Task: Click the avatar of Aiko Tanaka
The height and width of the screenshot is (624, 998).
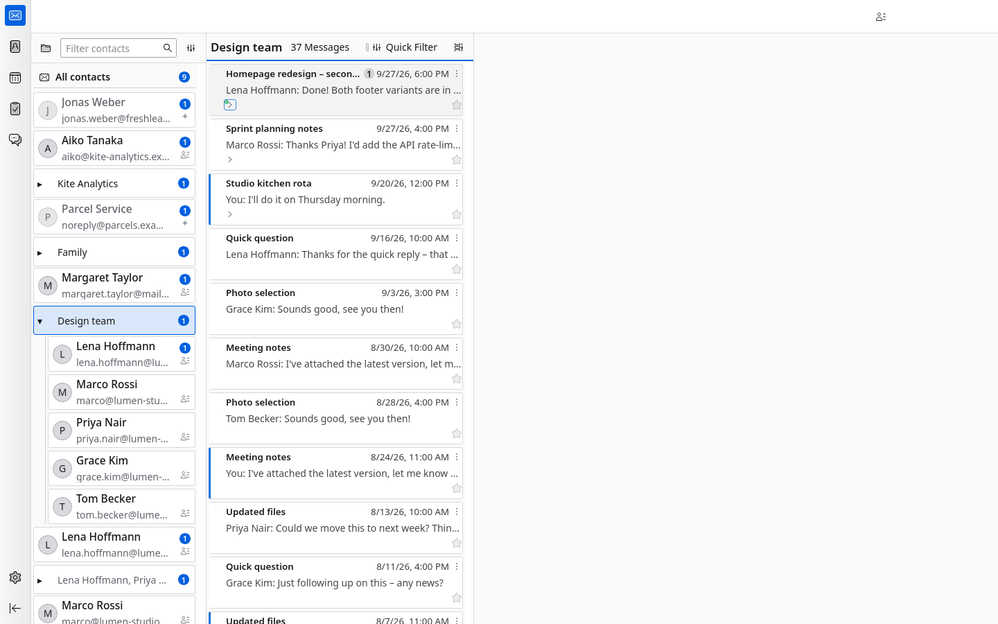Action: [x=47, y=148]
